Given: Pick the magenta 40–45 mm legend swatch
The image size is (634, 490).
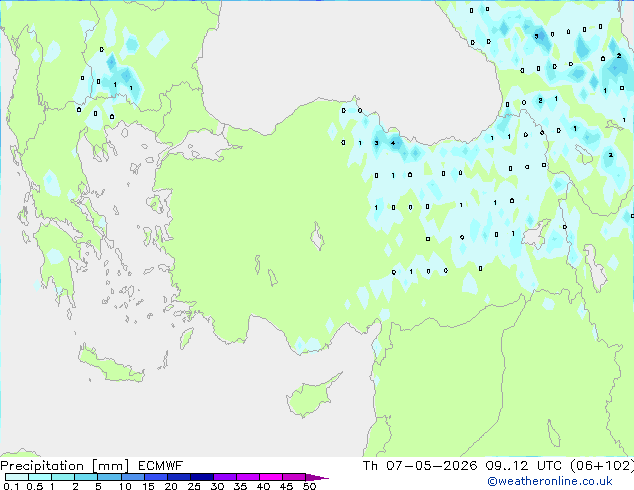Looking at the screenshot, I should (271, 477).
